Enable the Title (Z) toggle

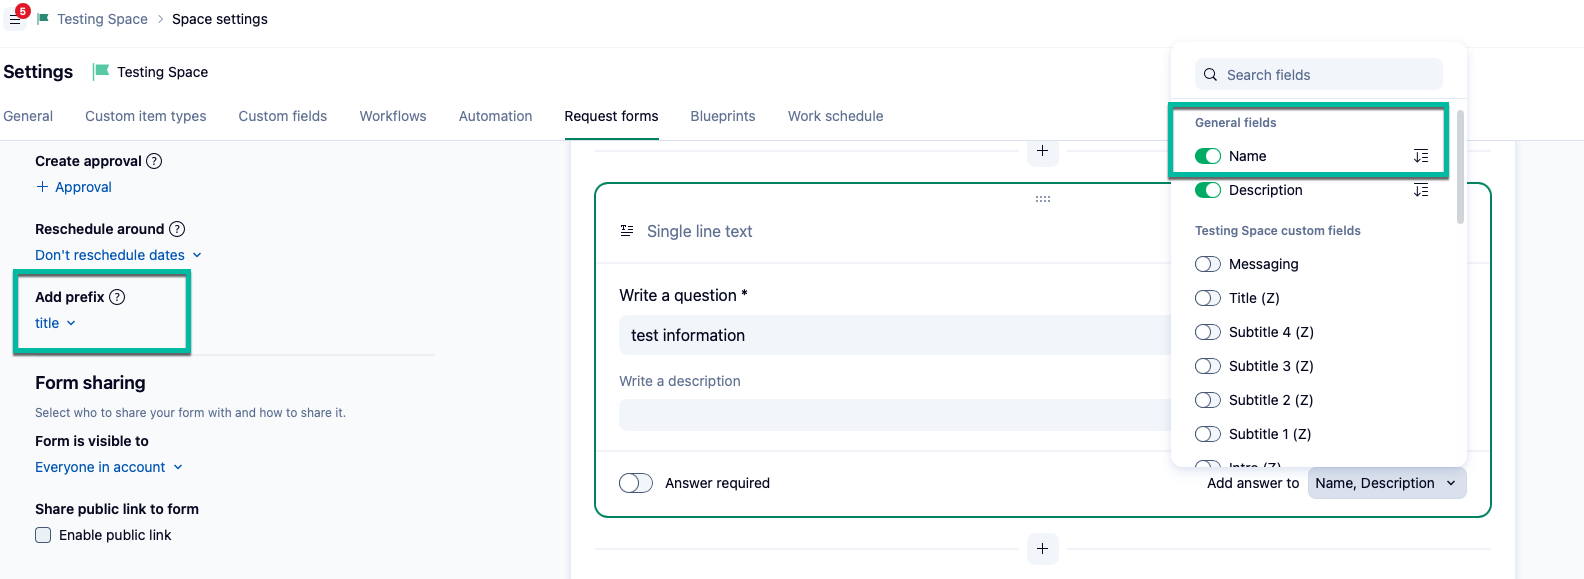(x=1208, y=298)
